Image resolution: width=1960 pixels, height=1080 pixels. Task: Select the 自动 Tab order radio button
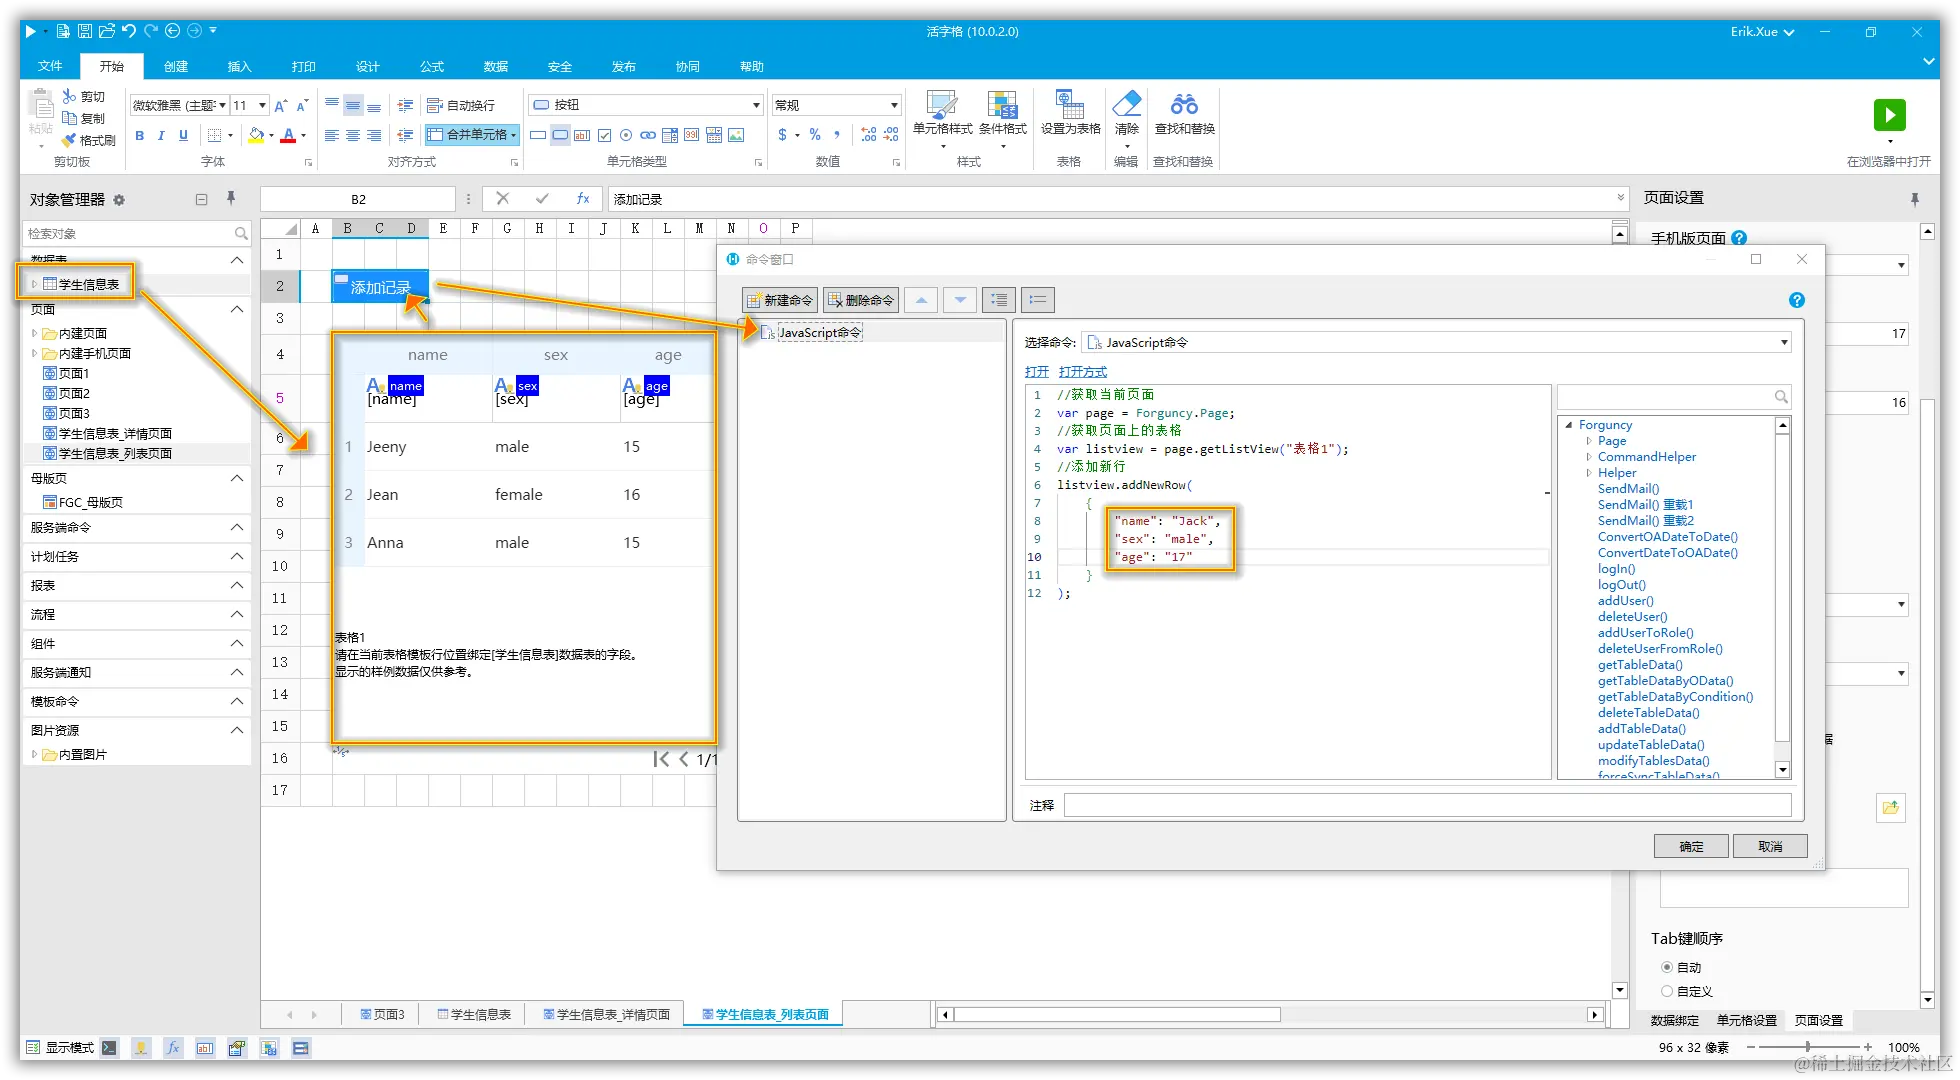pyautogui.click(x=1667, y=967)
